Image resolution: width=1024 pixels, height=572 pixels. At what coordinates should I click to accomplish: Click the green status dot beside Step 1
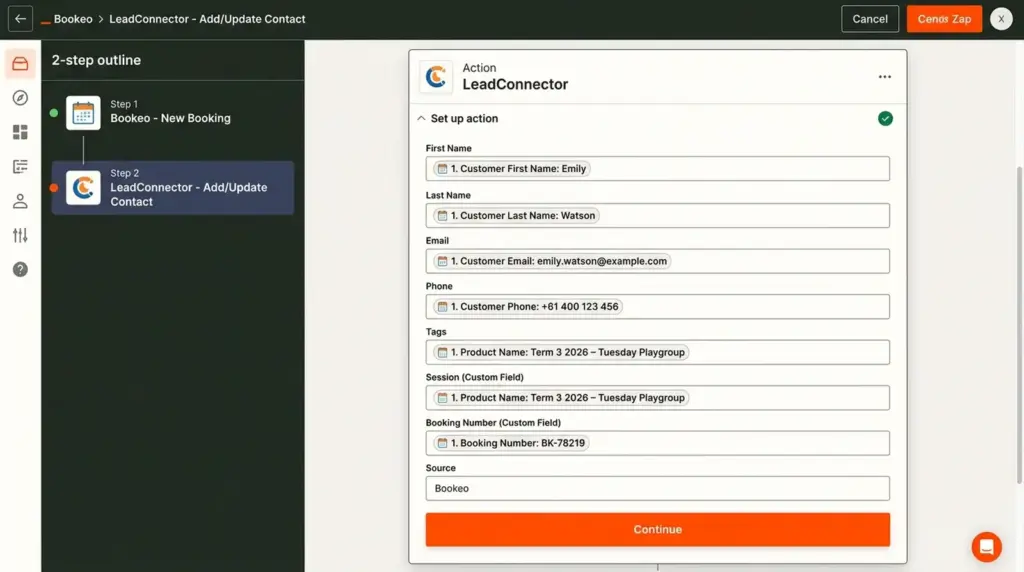54,113
